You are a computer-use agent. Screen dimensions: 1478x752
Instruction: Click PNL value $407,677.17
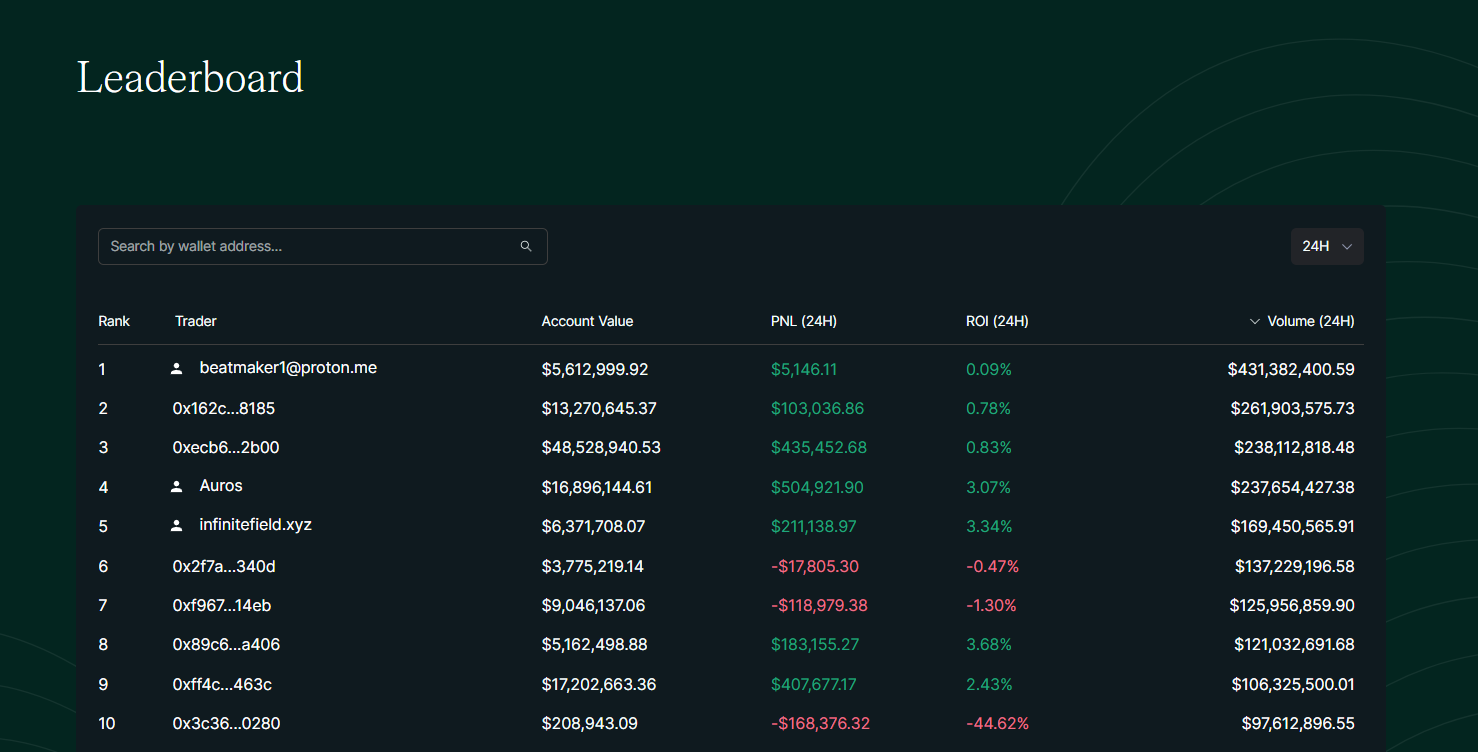coord(814,684)
